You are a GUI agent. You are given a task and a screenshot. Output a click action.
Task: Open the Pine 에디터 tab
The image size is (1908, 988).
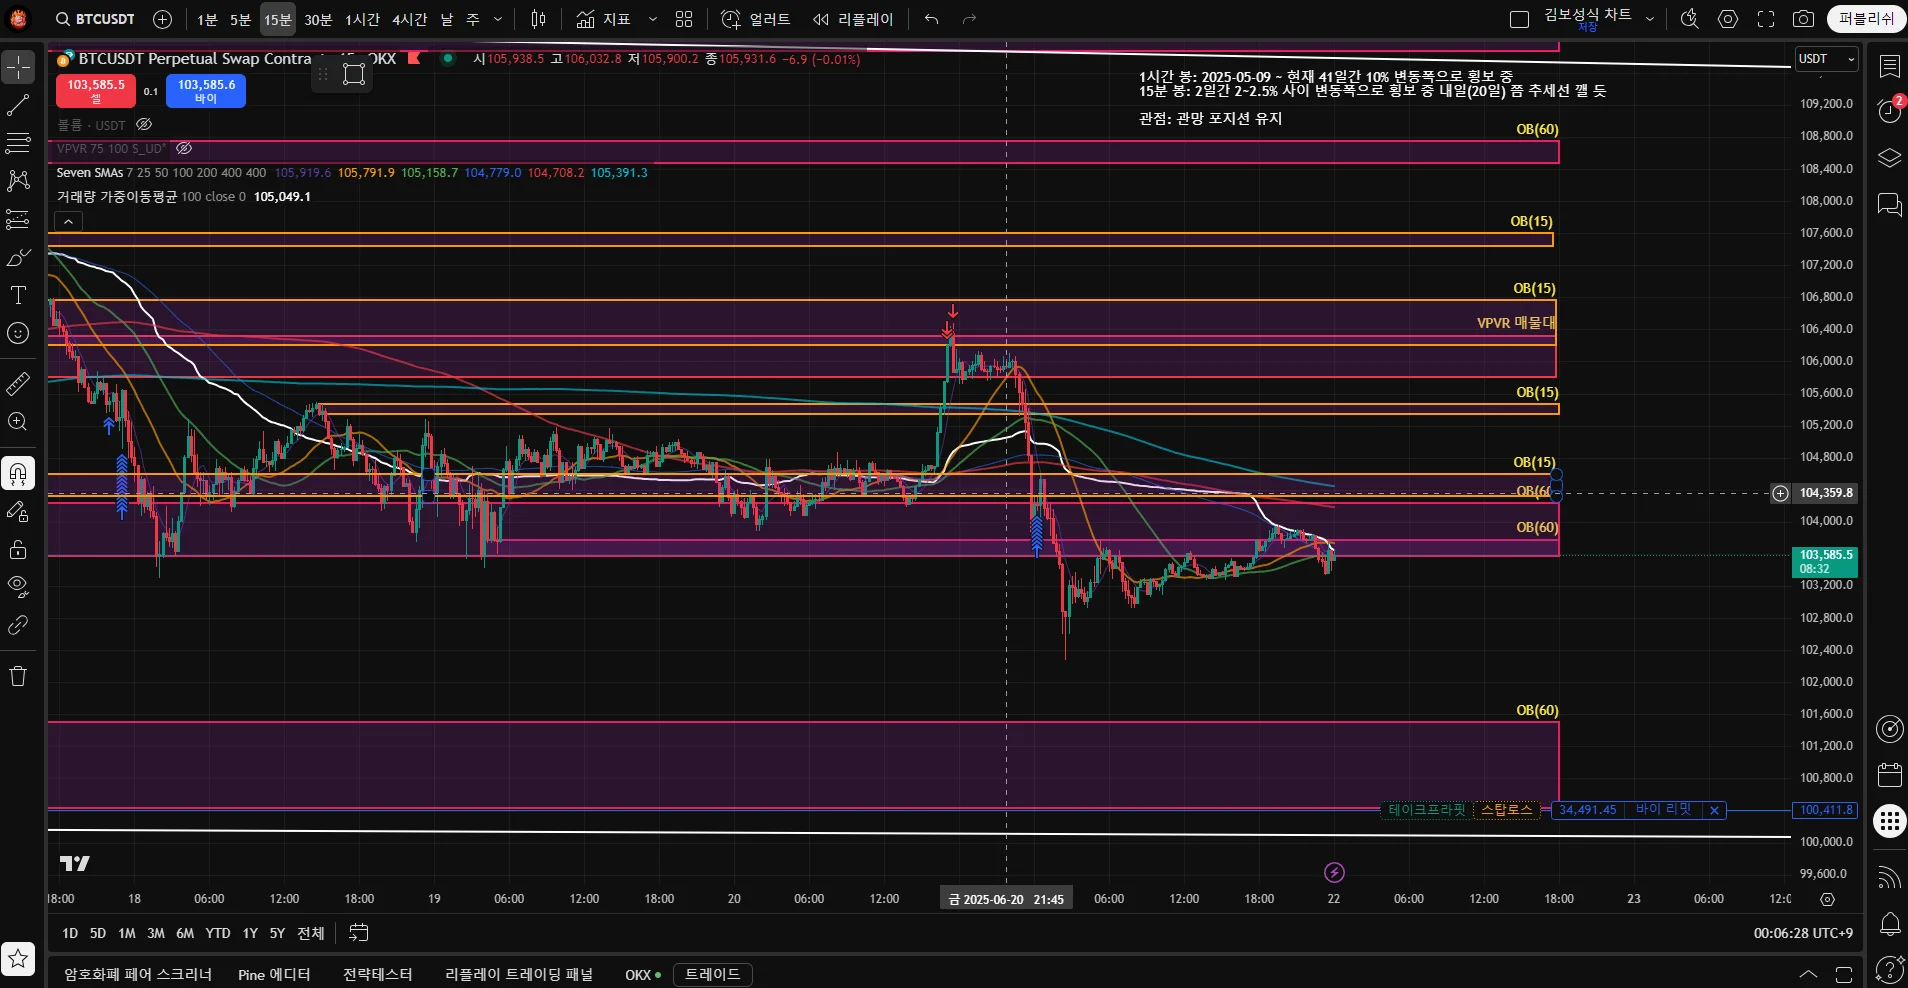[x=274, y=974]
